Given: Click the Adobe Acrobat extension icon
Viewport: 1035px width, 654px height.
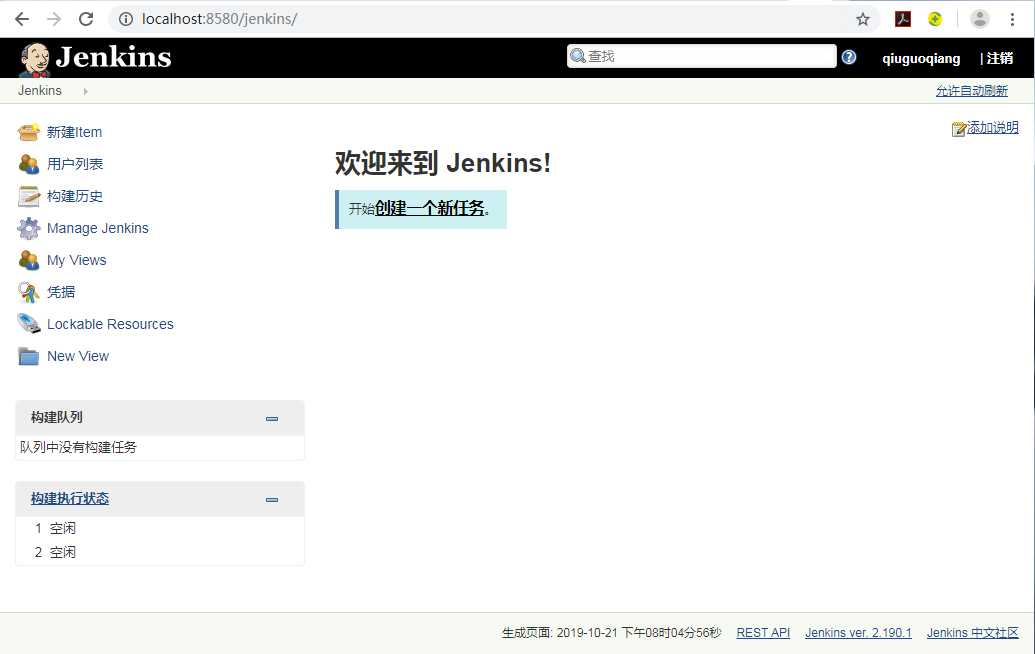Looking at the screenshot, I should pyautogui.click(x=903, y=19).
